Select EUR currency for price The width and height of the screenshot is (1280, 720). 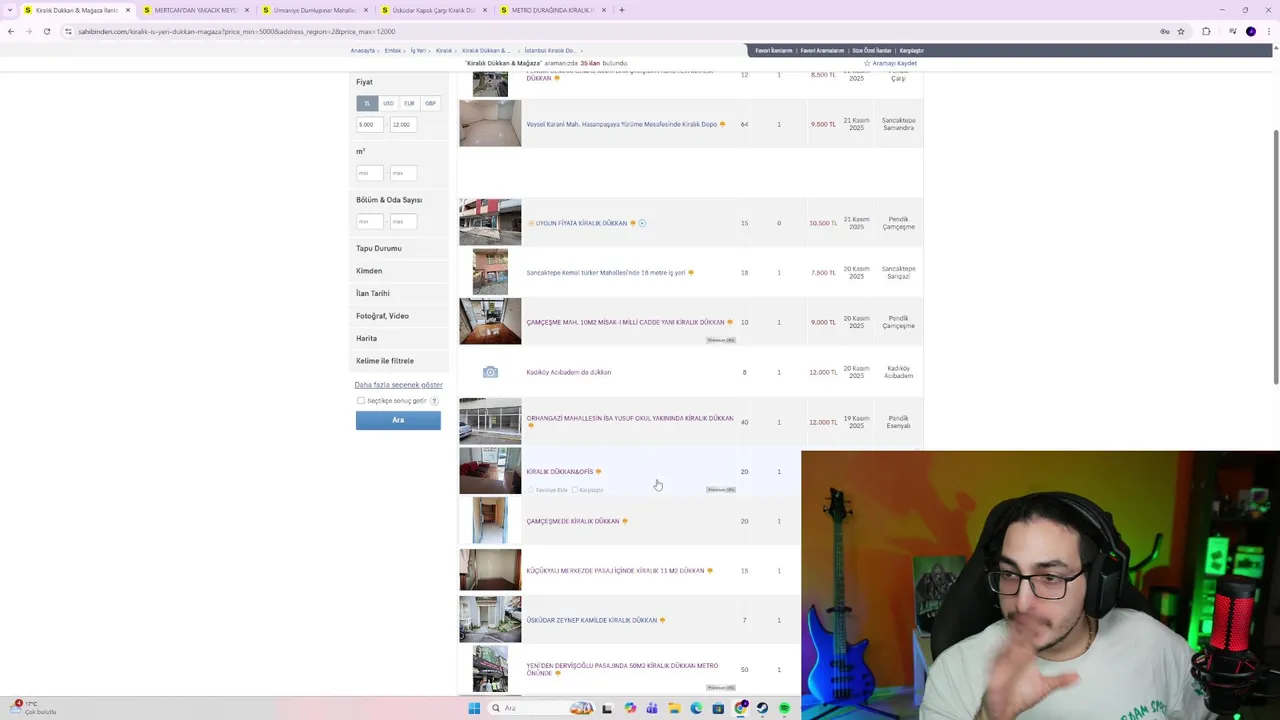pos(409,103)
